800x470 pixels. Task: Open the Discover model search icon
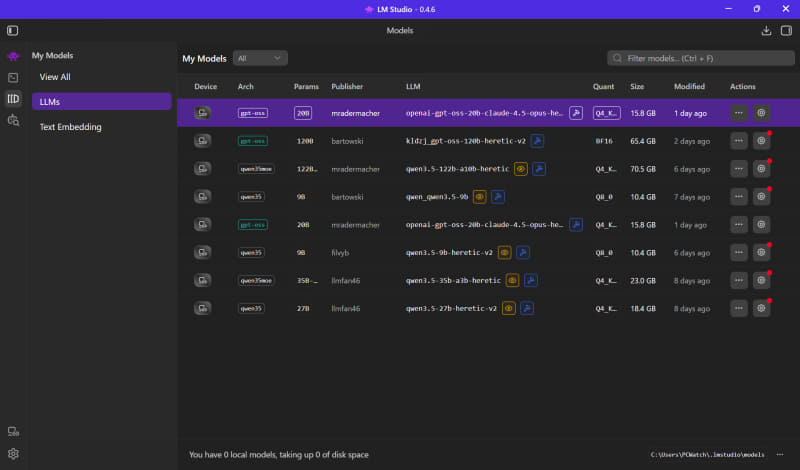tap(13, 120)
